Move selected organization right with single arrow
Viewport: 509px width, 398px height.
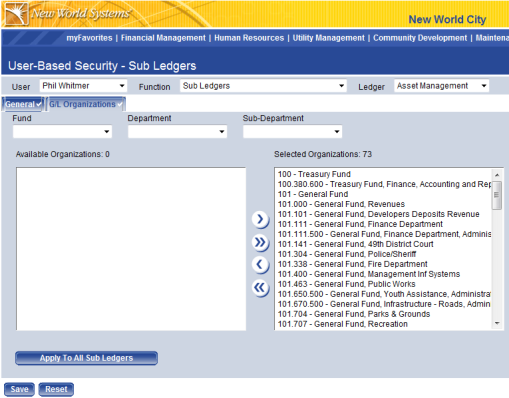click(260, 219)
